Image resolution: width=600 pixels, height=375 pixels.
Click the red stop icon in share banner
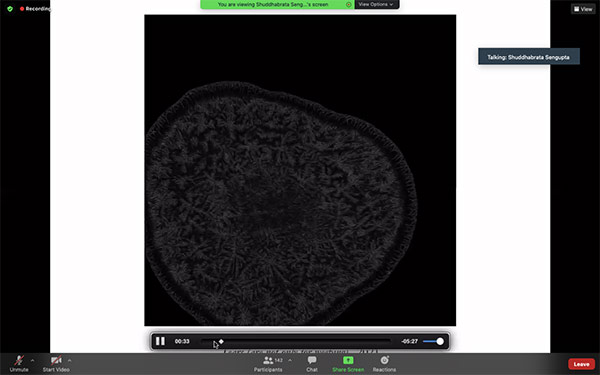click(348, 5)
